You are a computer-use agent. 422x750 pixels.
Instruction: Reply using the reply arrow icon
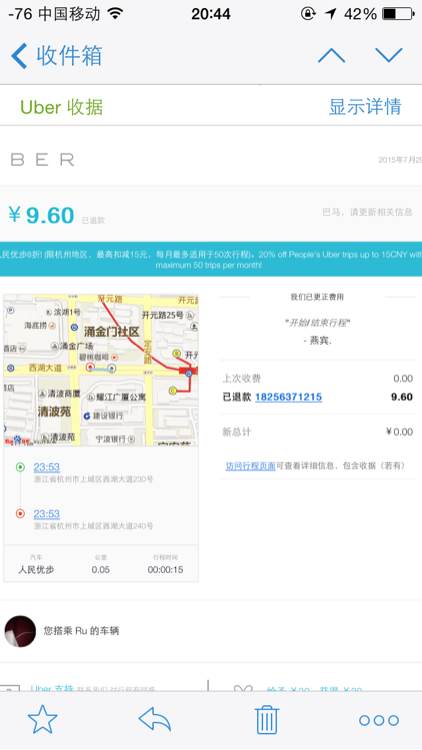tap(155, 719)
